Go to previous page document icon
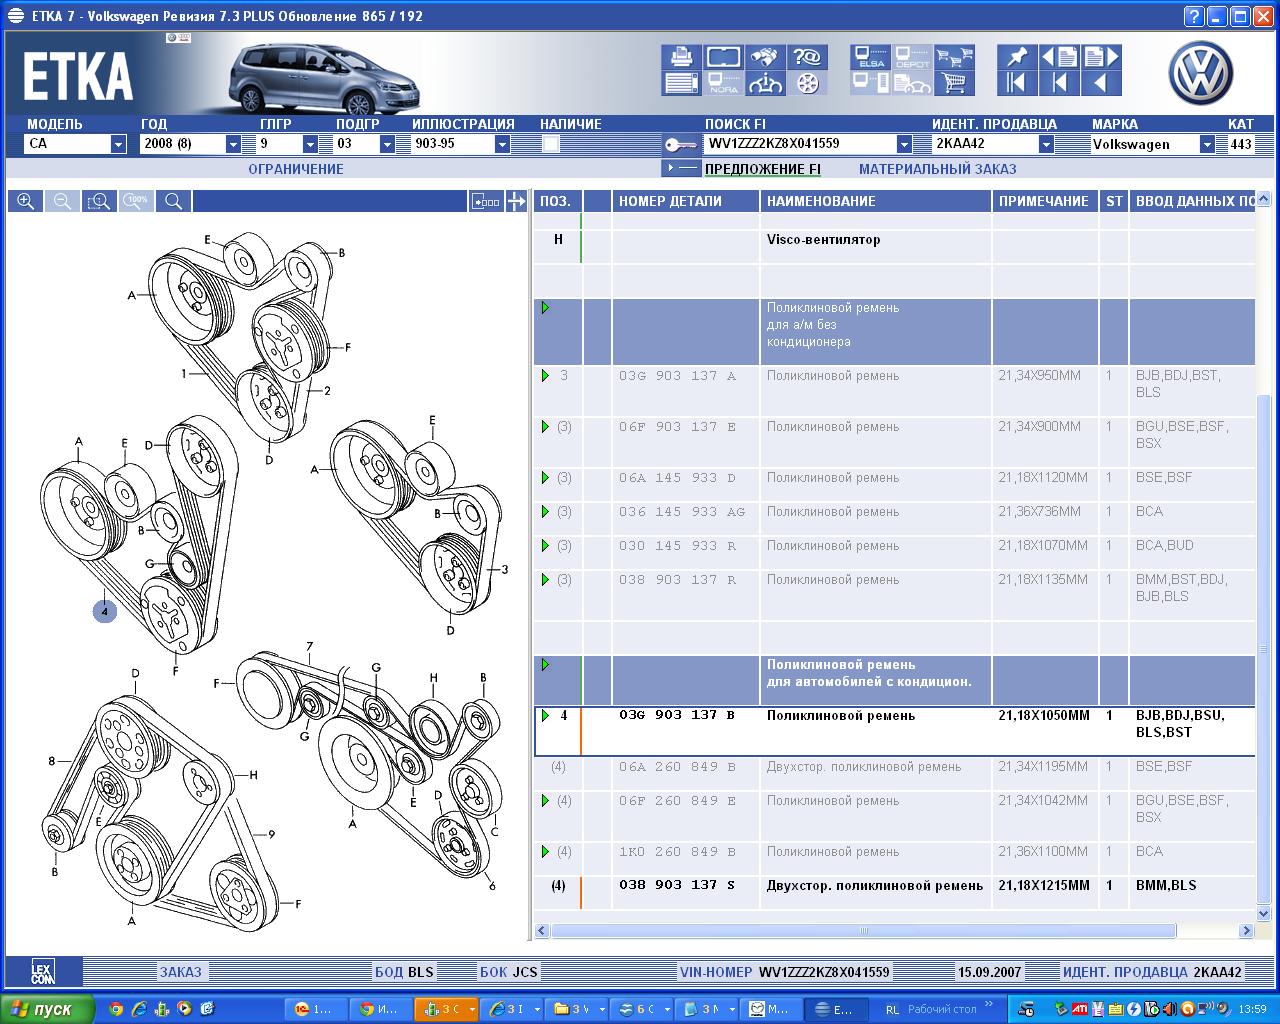This screenshot has width=1280, height=1024. click(1059, 57)
